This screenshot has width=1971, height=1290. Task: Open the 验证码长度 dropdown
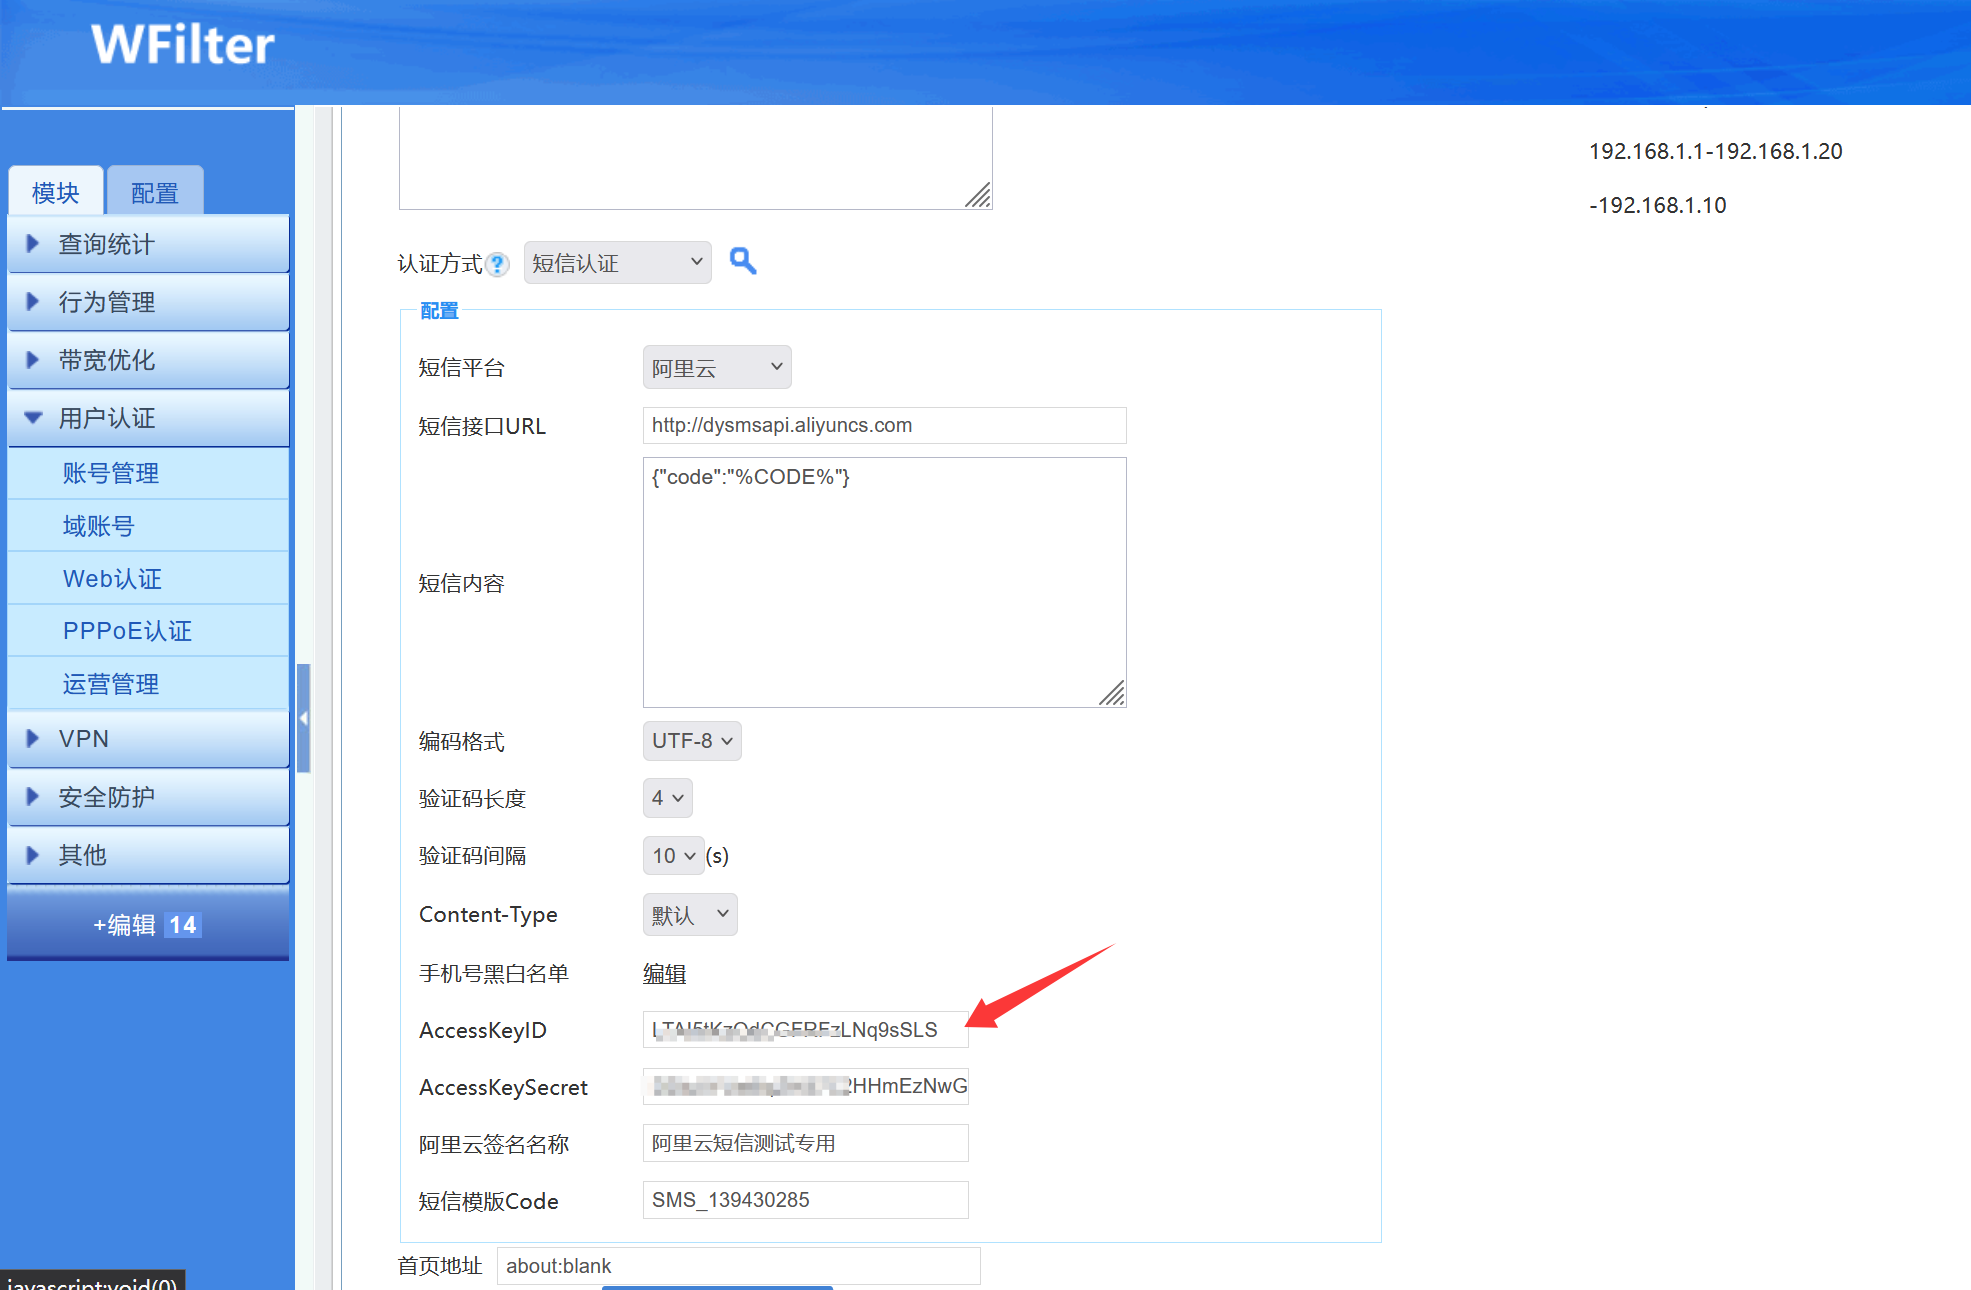(667, 798)
